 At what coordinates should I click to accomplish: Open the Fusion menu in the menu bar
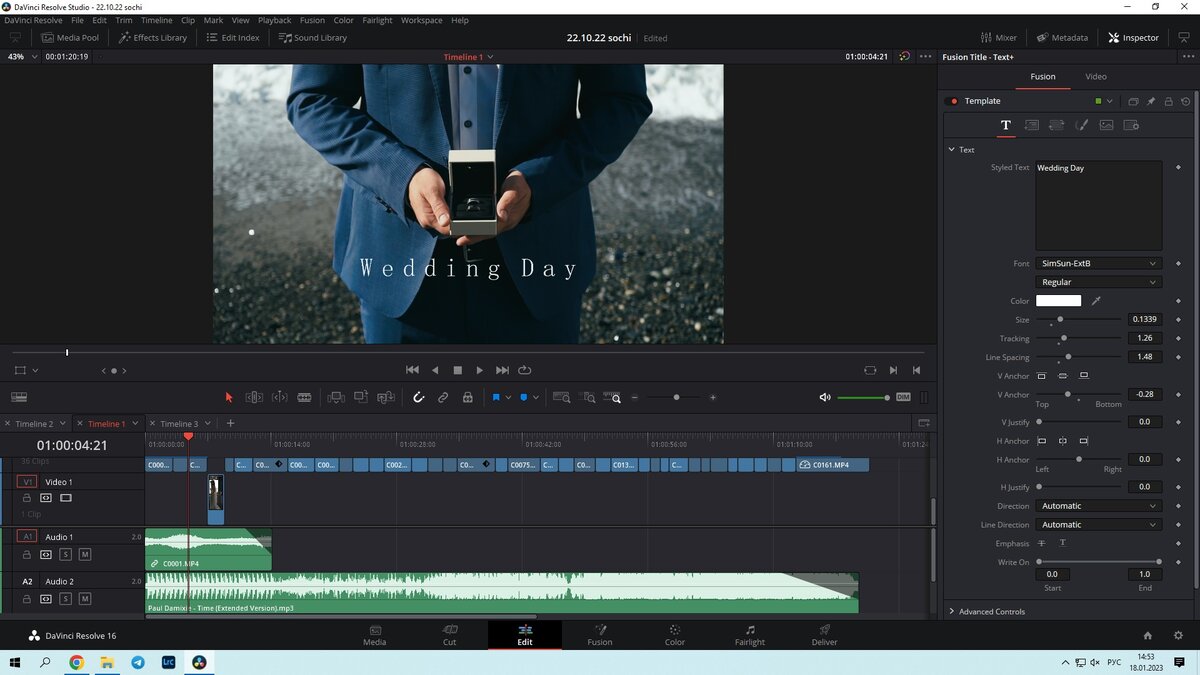(x=312, y=20)
